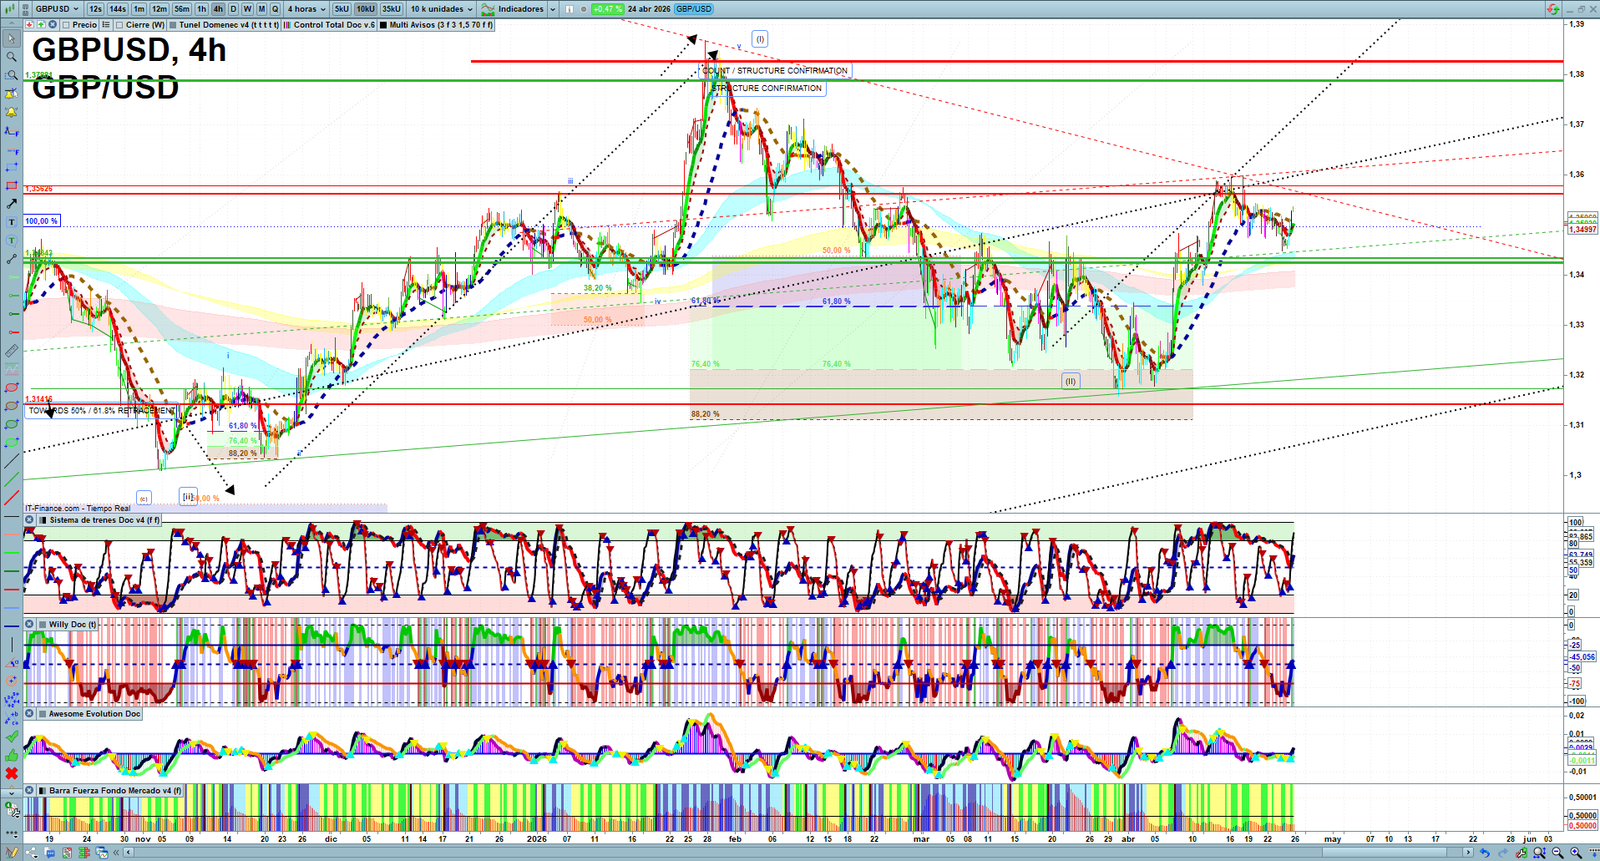Switch to the 1h timeframe

202,9
